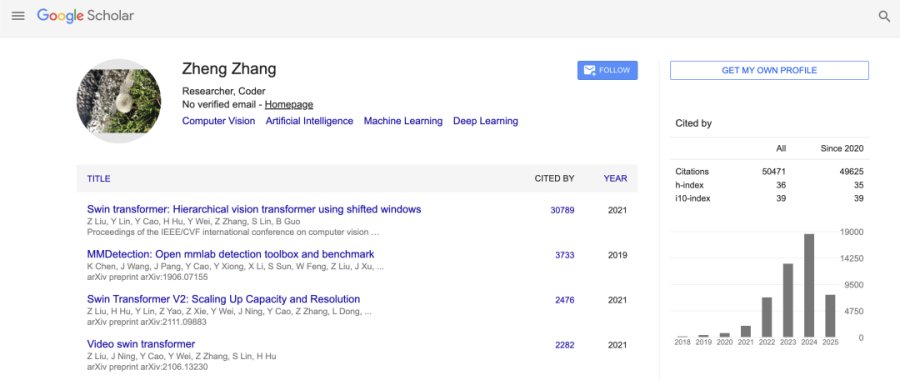View the 30789 citations list
This screenshot has height=380, width=900.
(x=562, y=211)
